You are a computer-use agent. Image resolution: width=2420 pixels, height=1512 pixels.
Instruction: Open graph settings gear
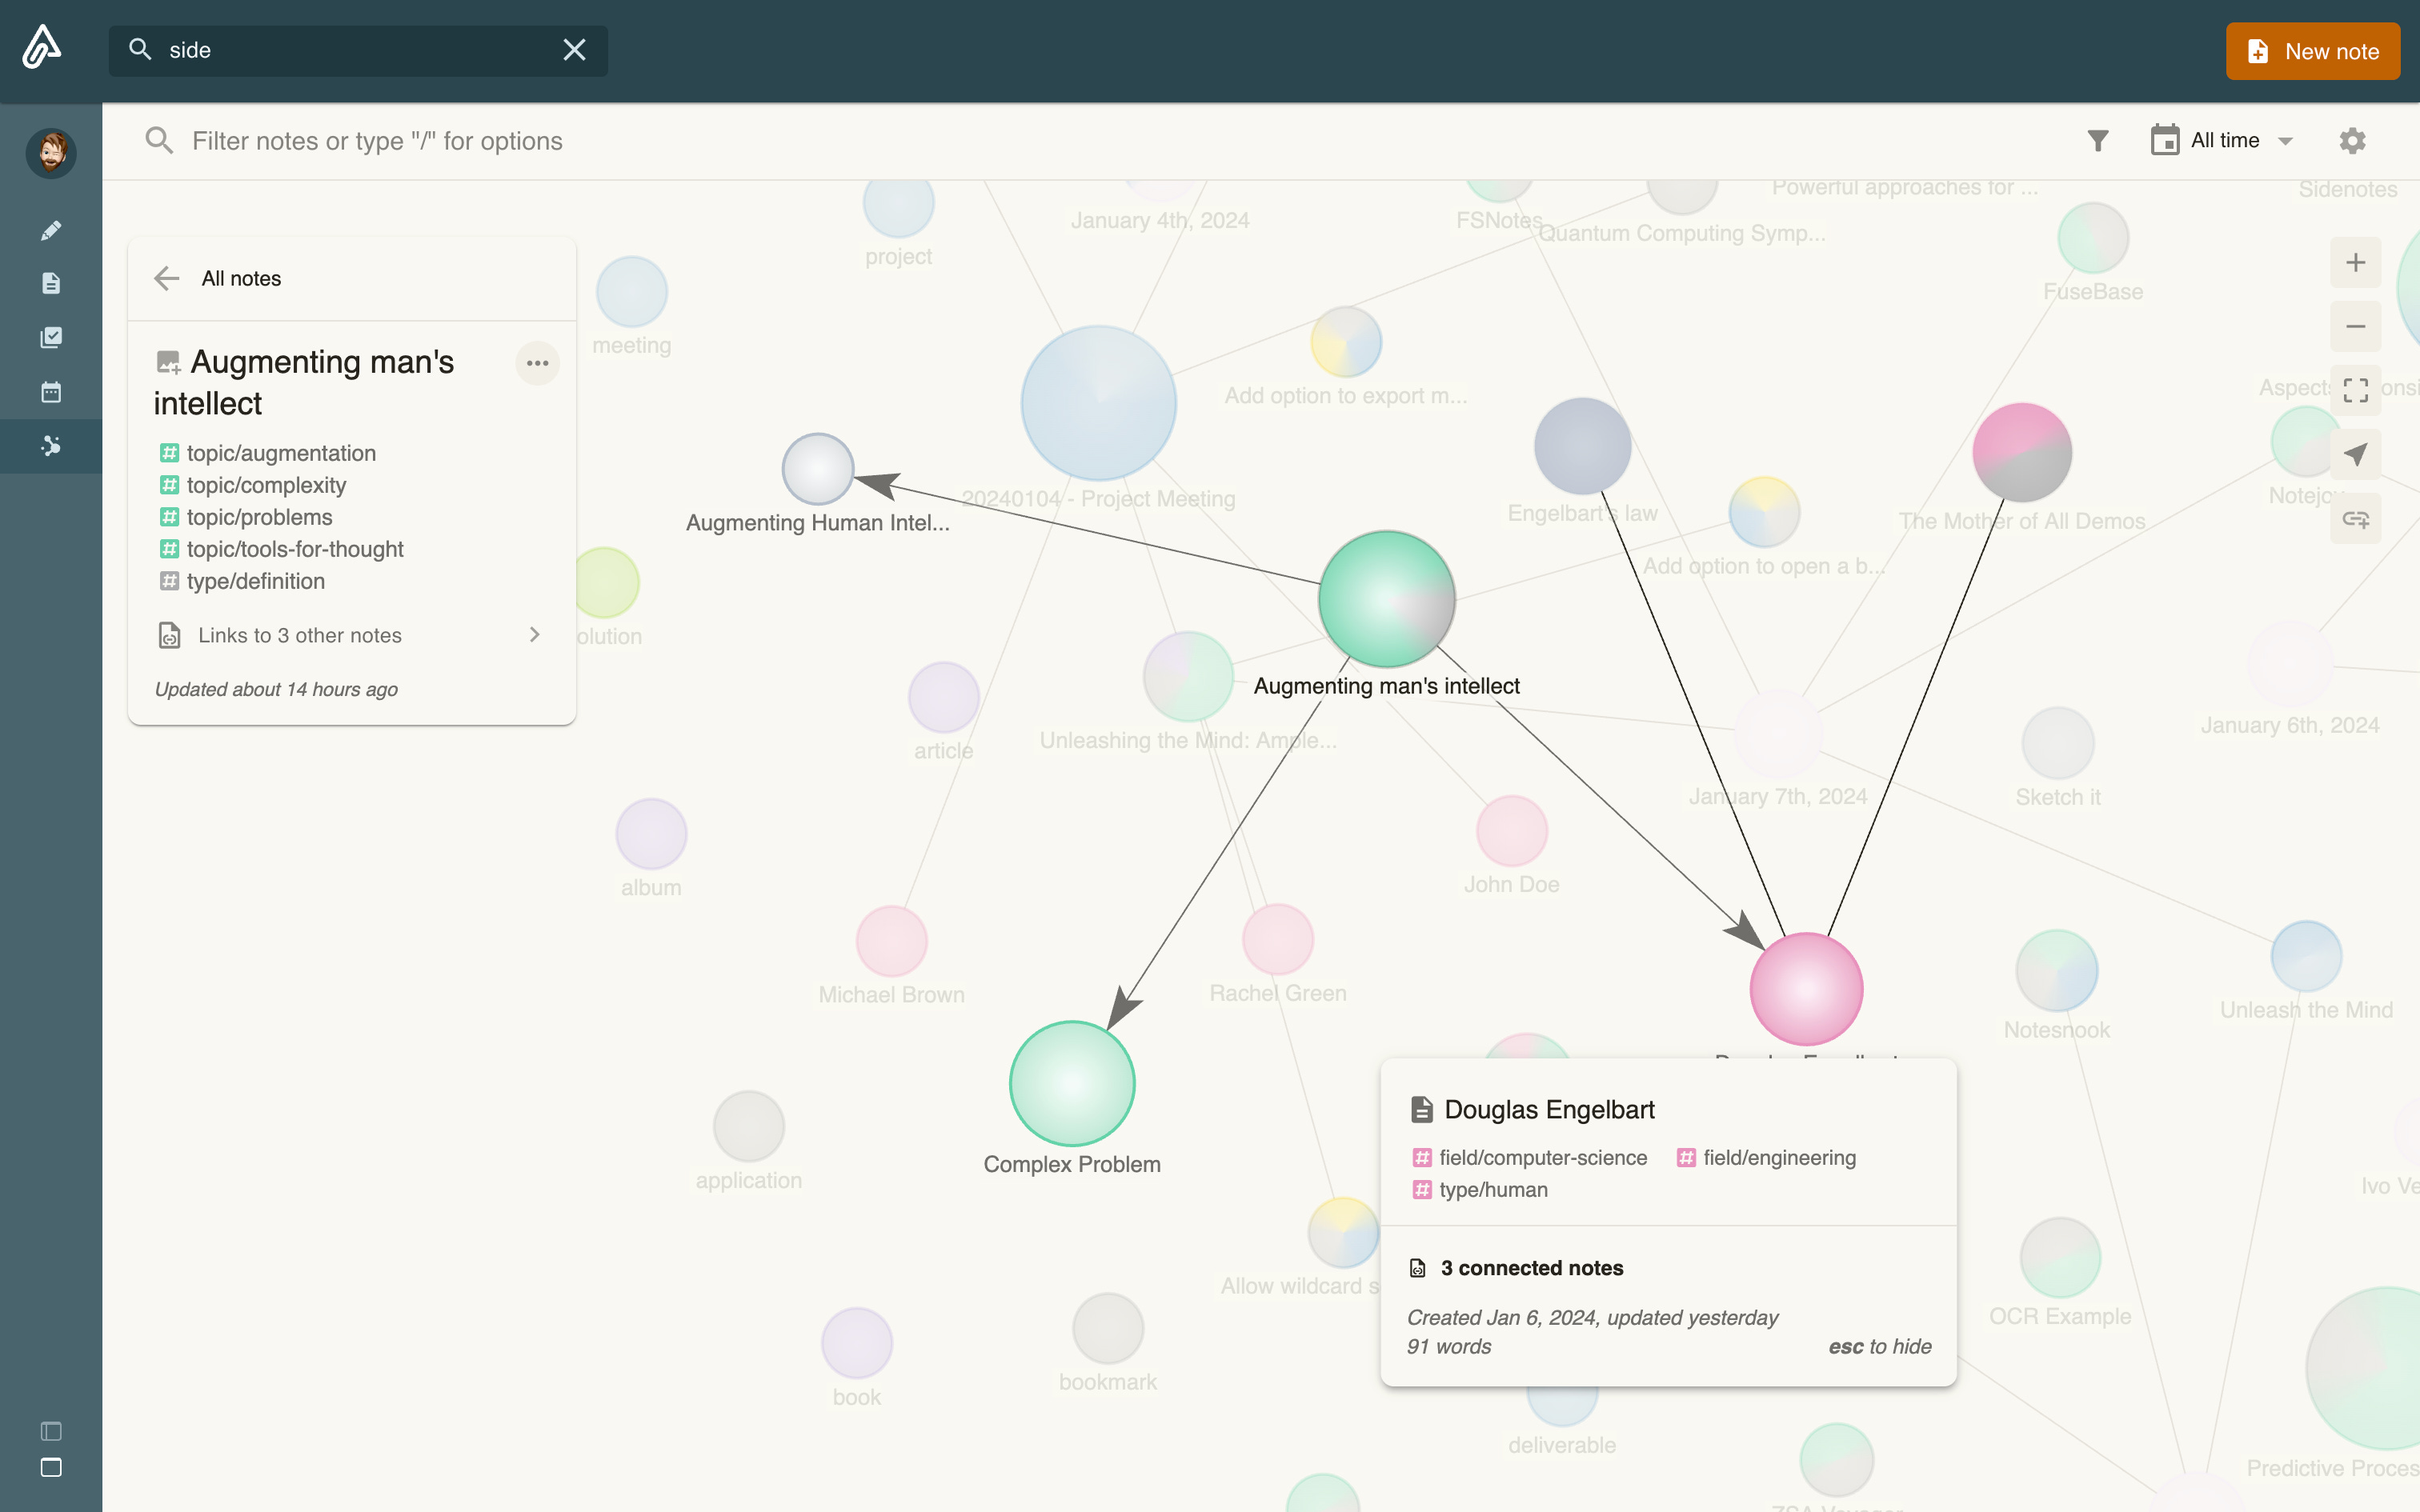2353,141
